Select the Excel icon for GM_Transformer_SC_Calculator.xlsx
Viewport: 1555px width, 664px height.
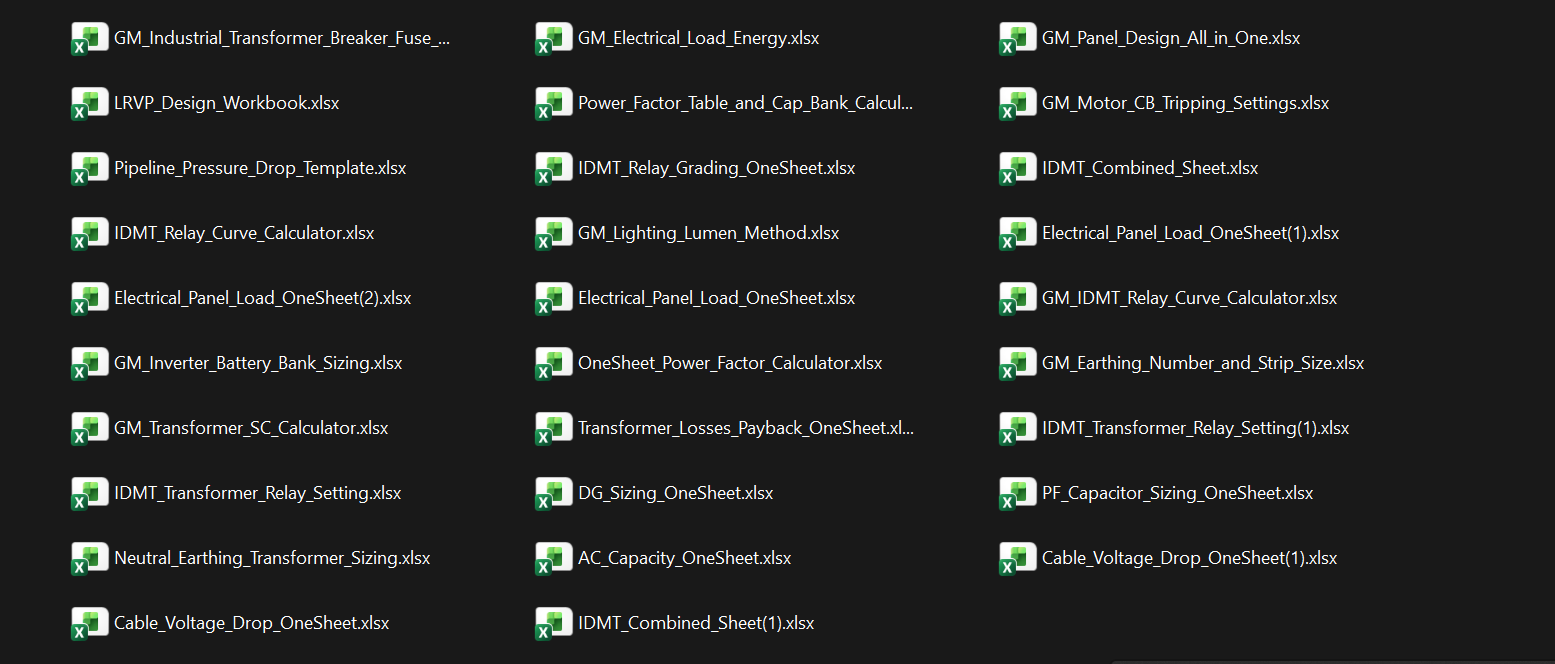(89, 427)
